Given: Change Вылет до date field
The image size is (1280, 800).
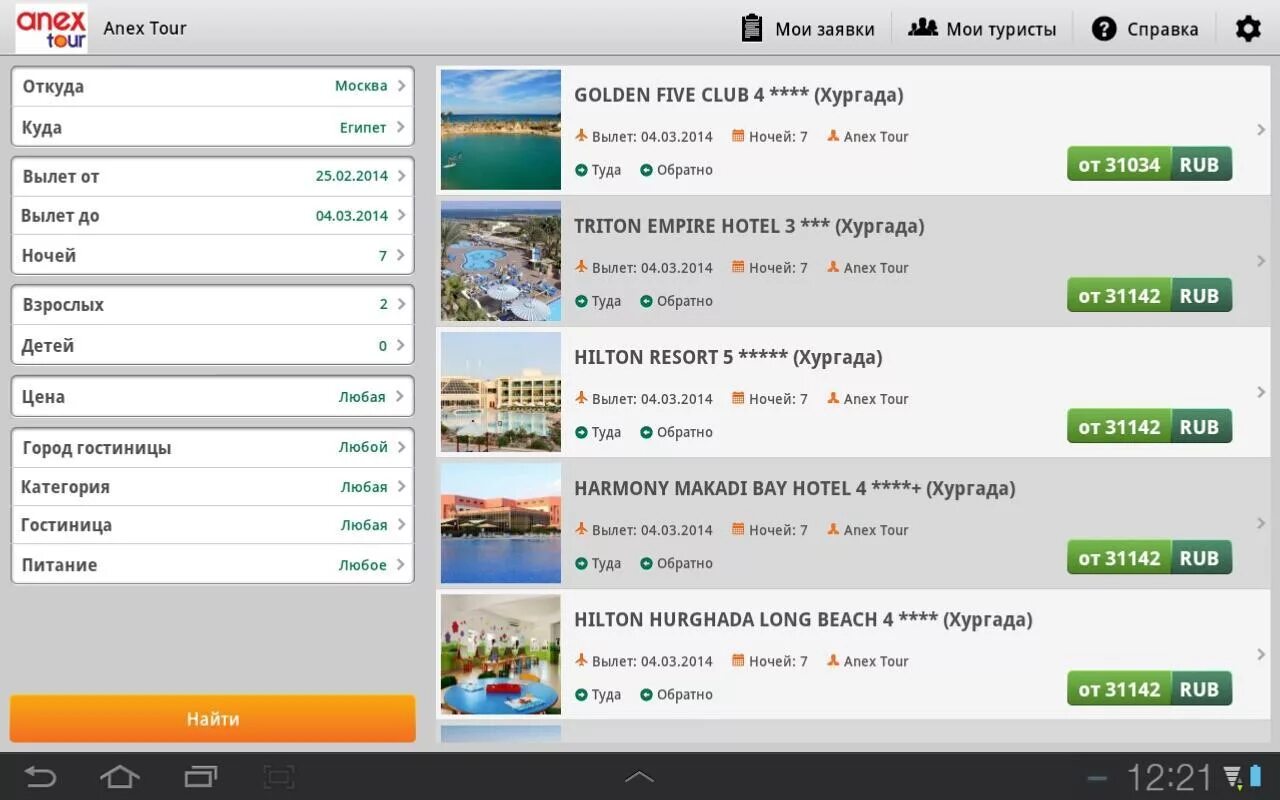Looking at the screenshot, I should click(x=212, y=215).
